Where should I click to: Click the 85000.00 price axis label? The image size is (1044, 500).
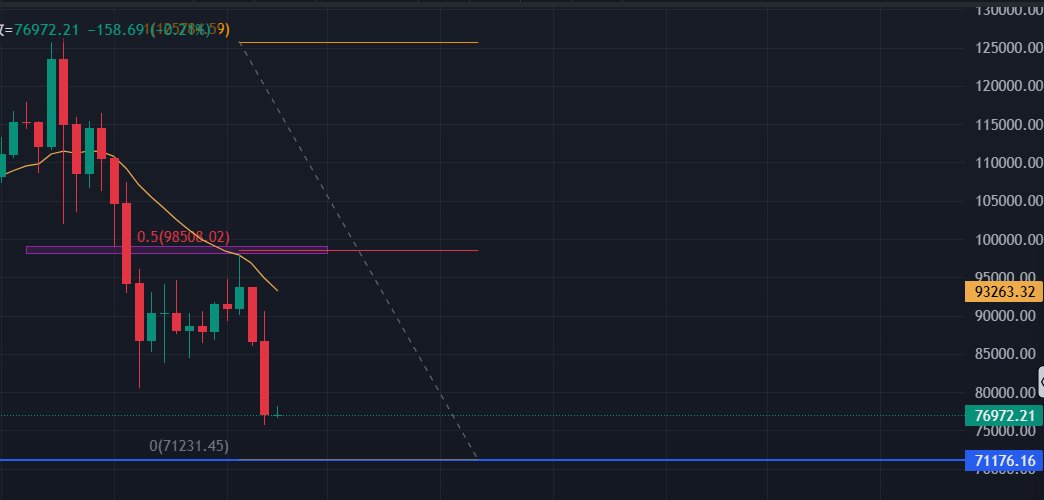click(x=1003, y=354)
